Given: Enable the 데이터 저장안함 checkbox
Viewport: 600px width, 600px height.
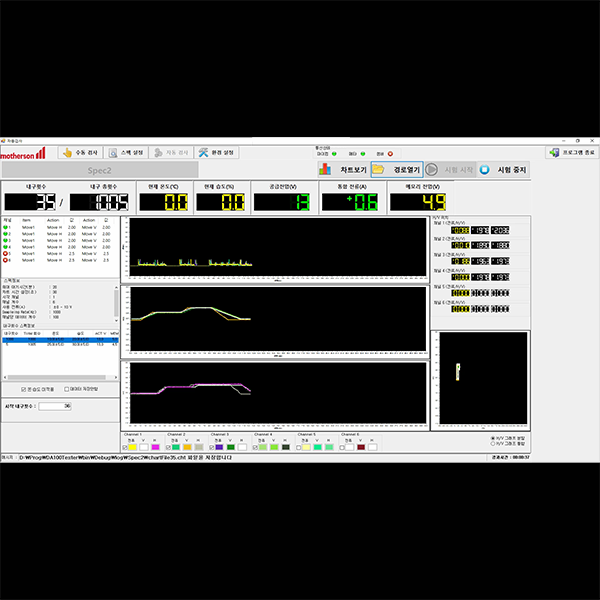Looking at the screenshot, I should point(67,389).
